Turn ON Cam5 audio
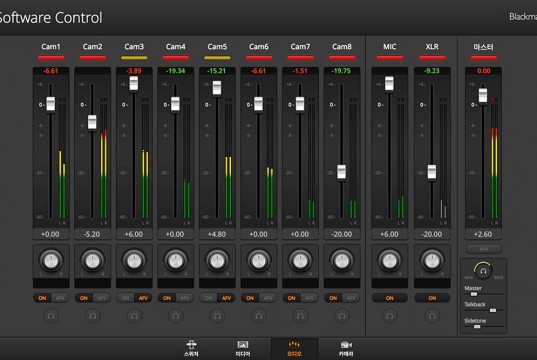537x360 pixels. coord(209,298)
